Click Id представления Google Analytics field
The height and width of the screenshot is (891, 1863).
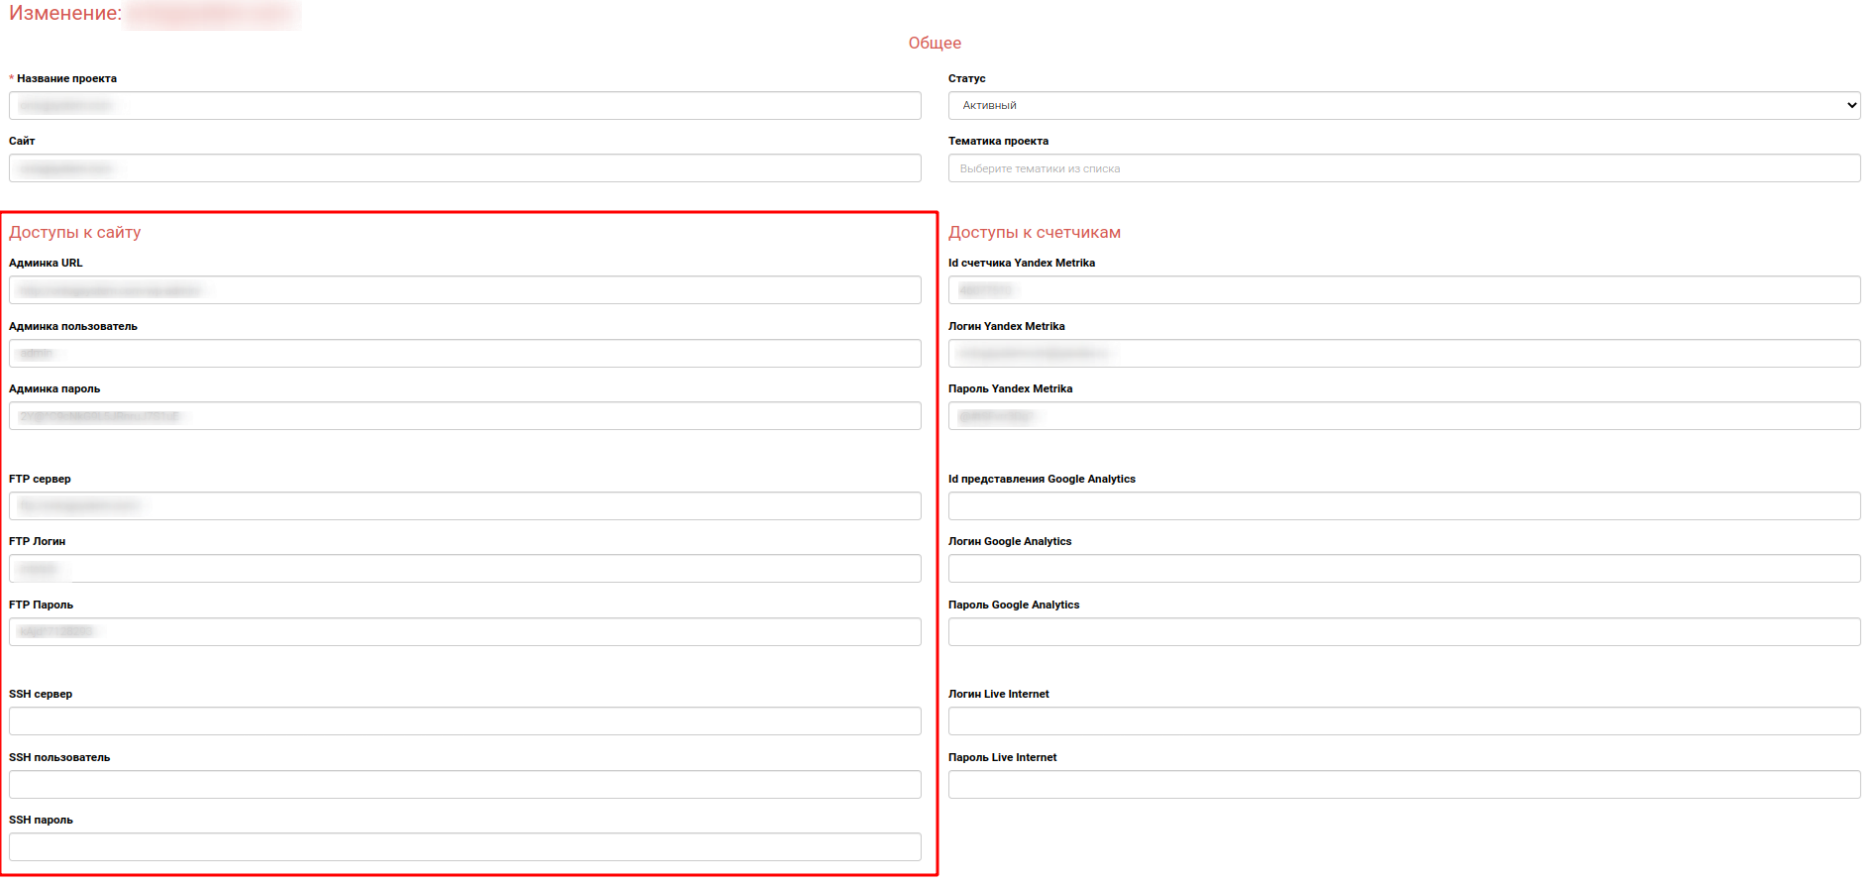tap(1403, 506)
